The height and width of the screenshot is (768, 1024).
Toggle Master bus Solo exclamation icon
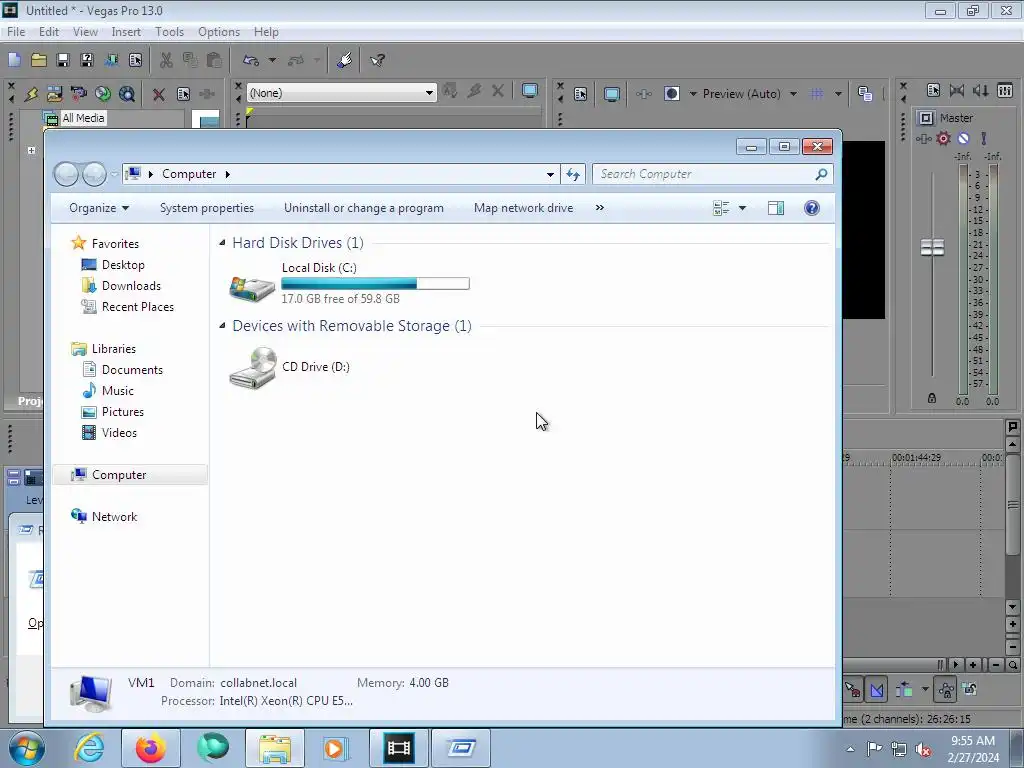tap(984, 138)
